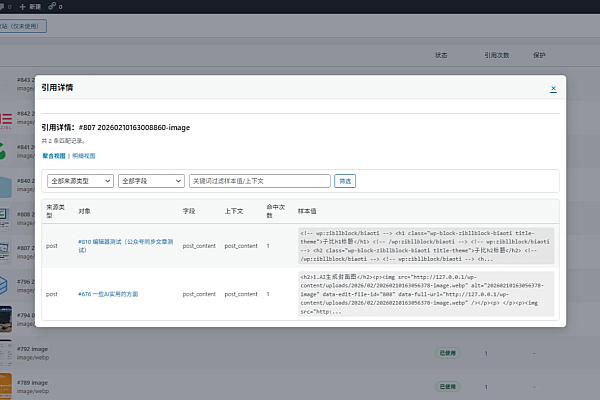Switch to 聚合视图 view
Screen dimensions: 600x400
pos(54,156)
